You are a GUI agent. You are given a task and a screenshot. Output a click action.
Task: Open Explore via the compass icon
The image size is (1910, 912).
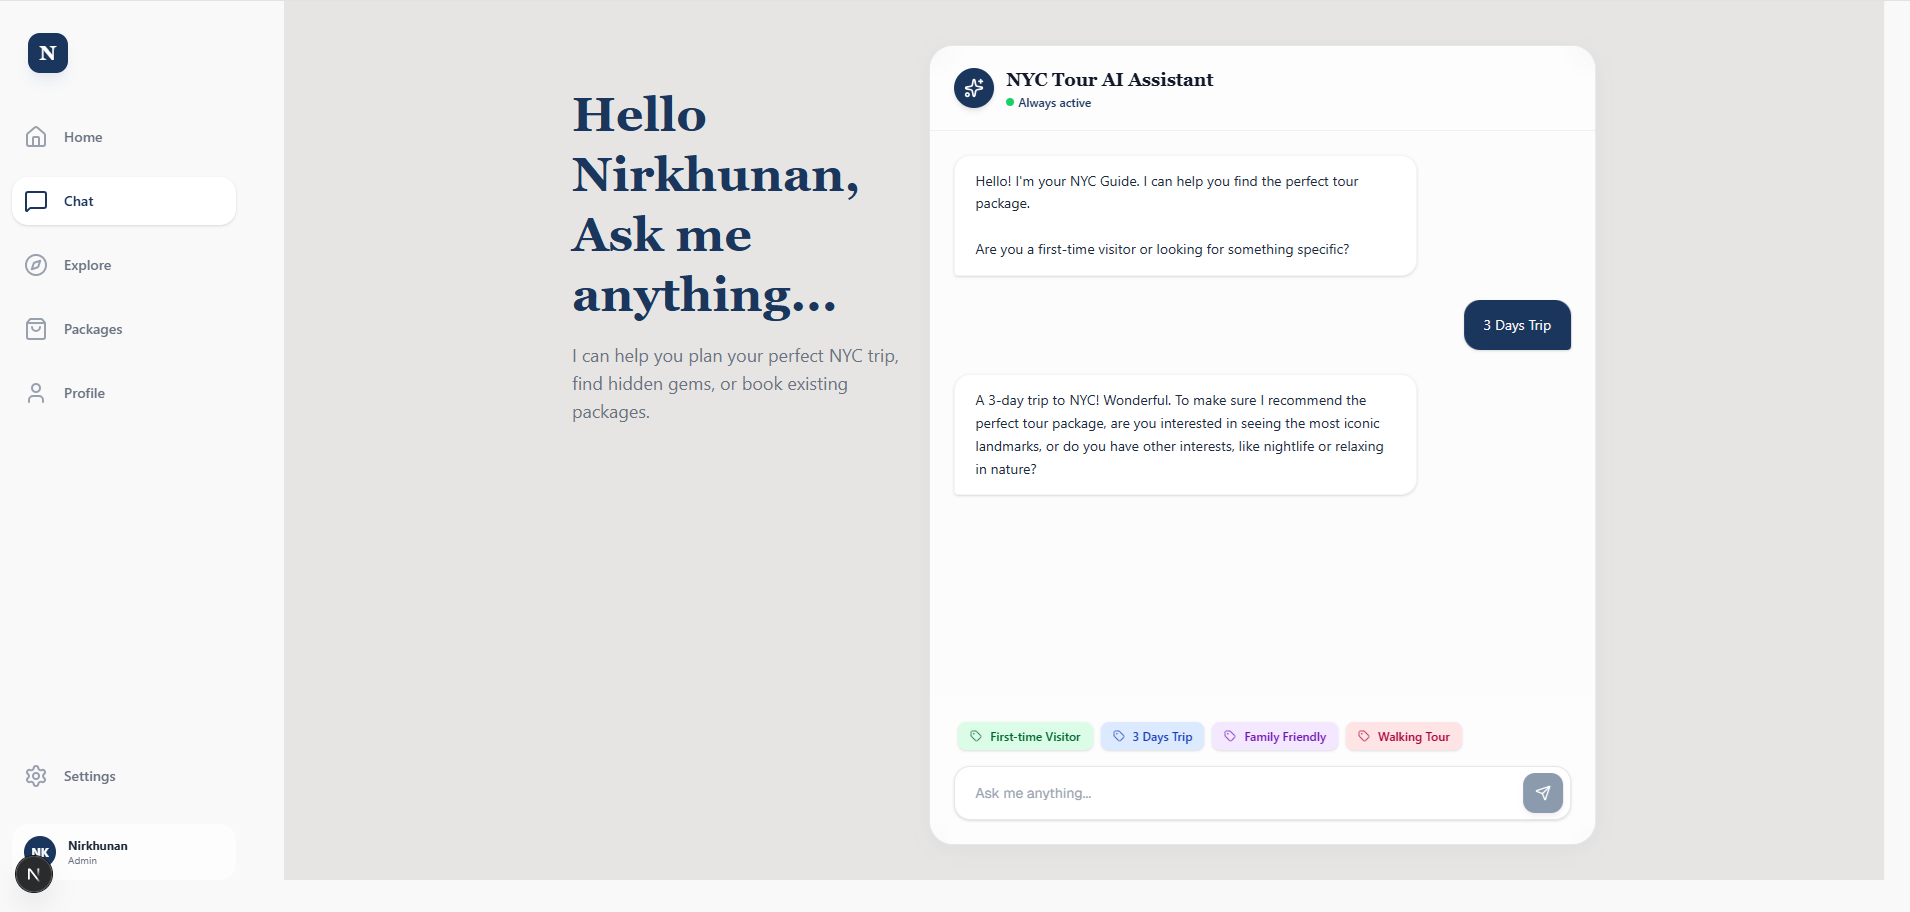(36, 265)
